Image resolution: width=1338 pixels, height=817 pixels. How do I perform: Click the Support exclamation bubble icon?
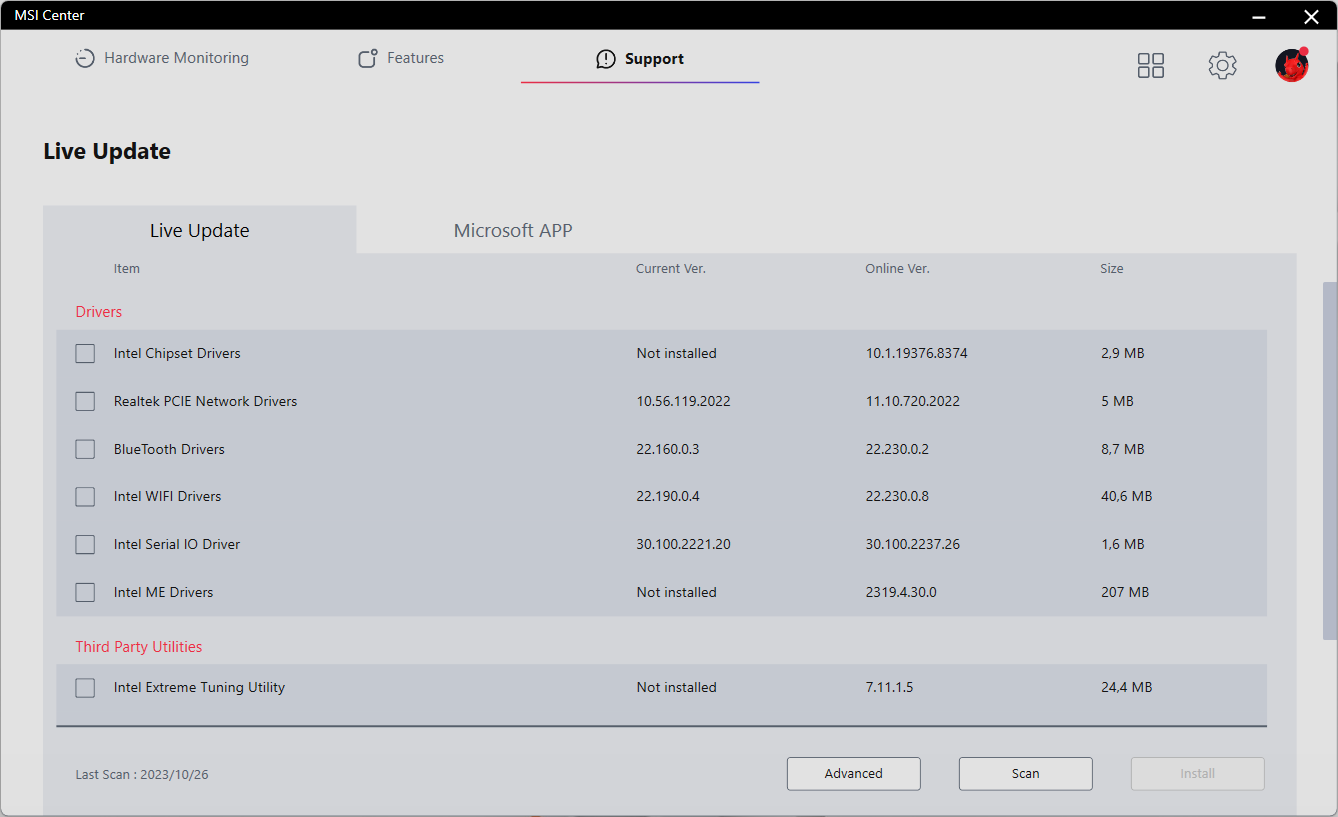click(x=606, y=59)
